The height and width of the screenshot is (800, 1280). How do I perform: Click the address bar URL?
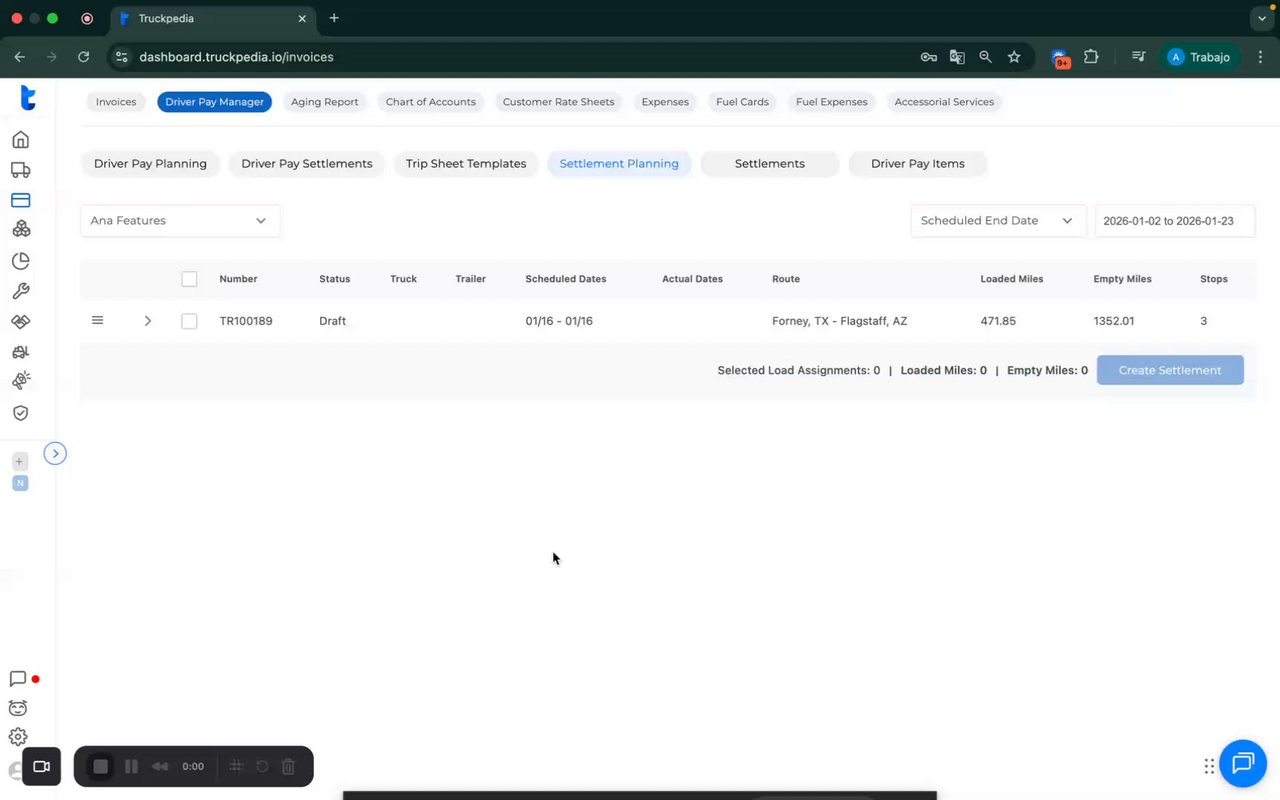click(x=236, y=57)
